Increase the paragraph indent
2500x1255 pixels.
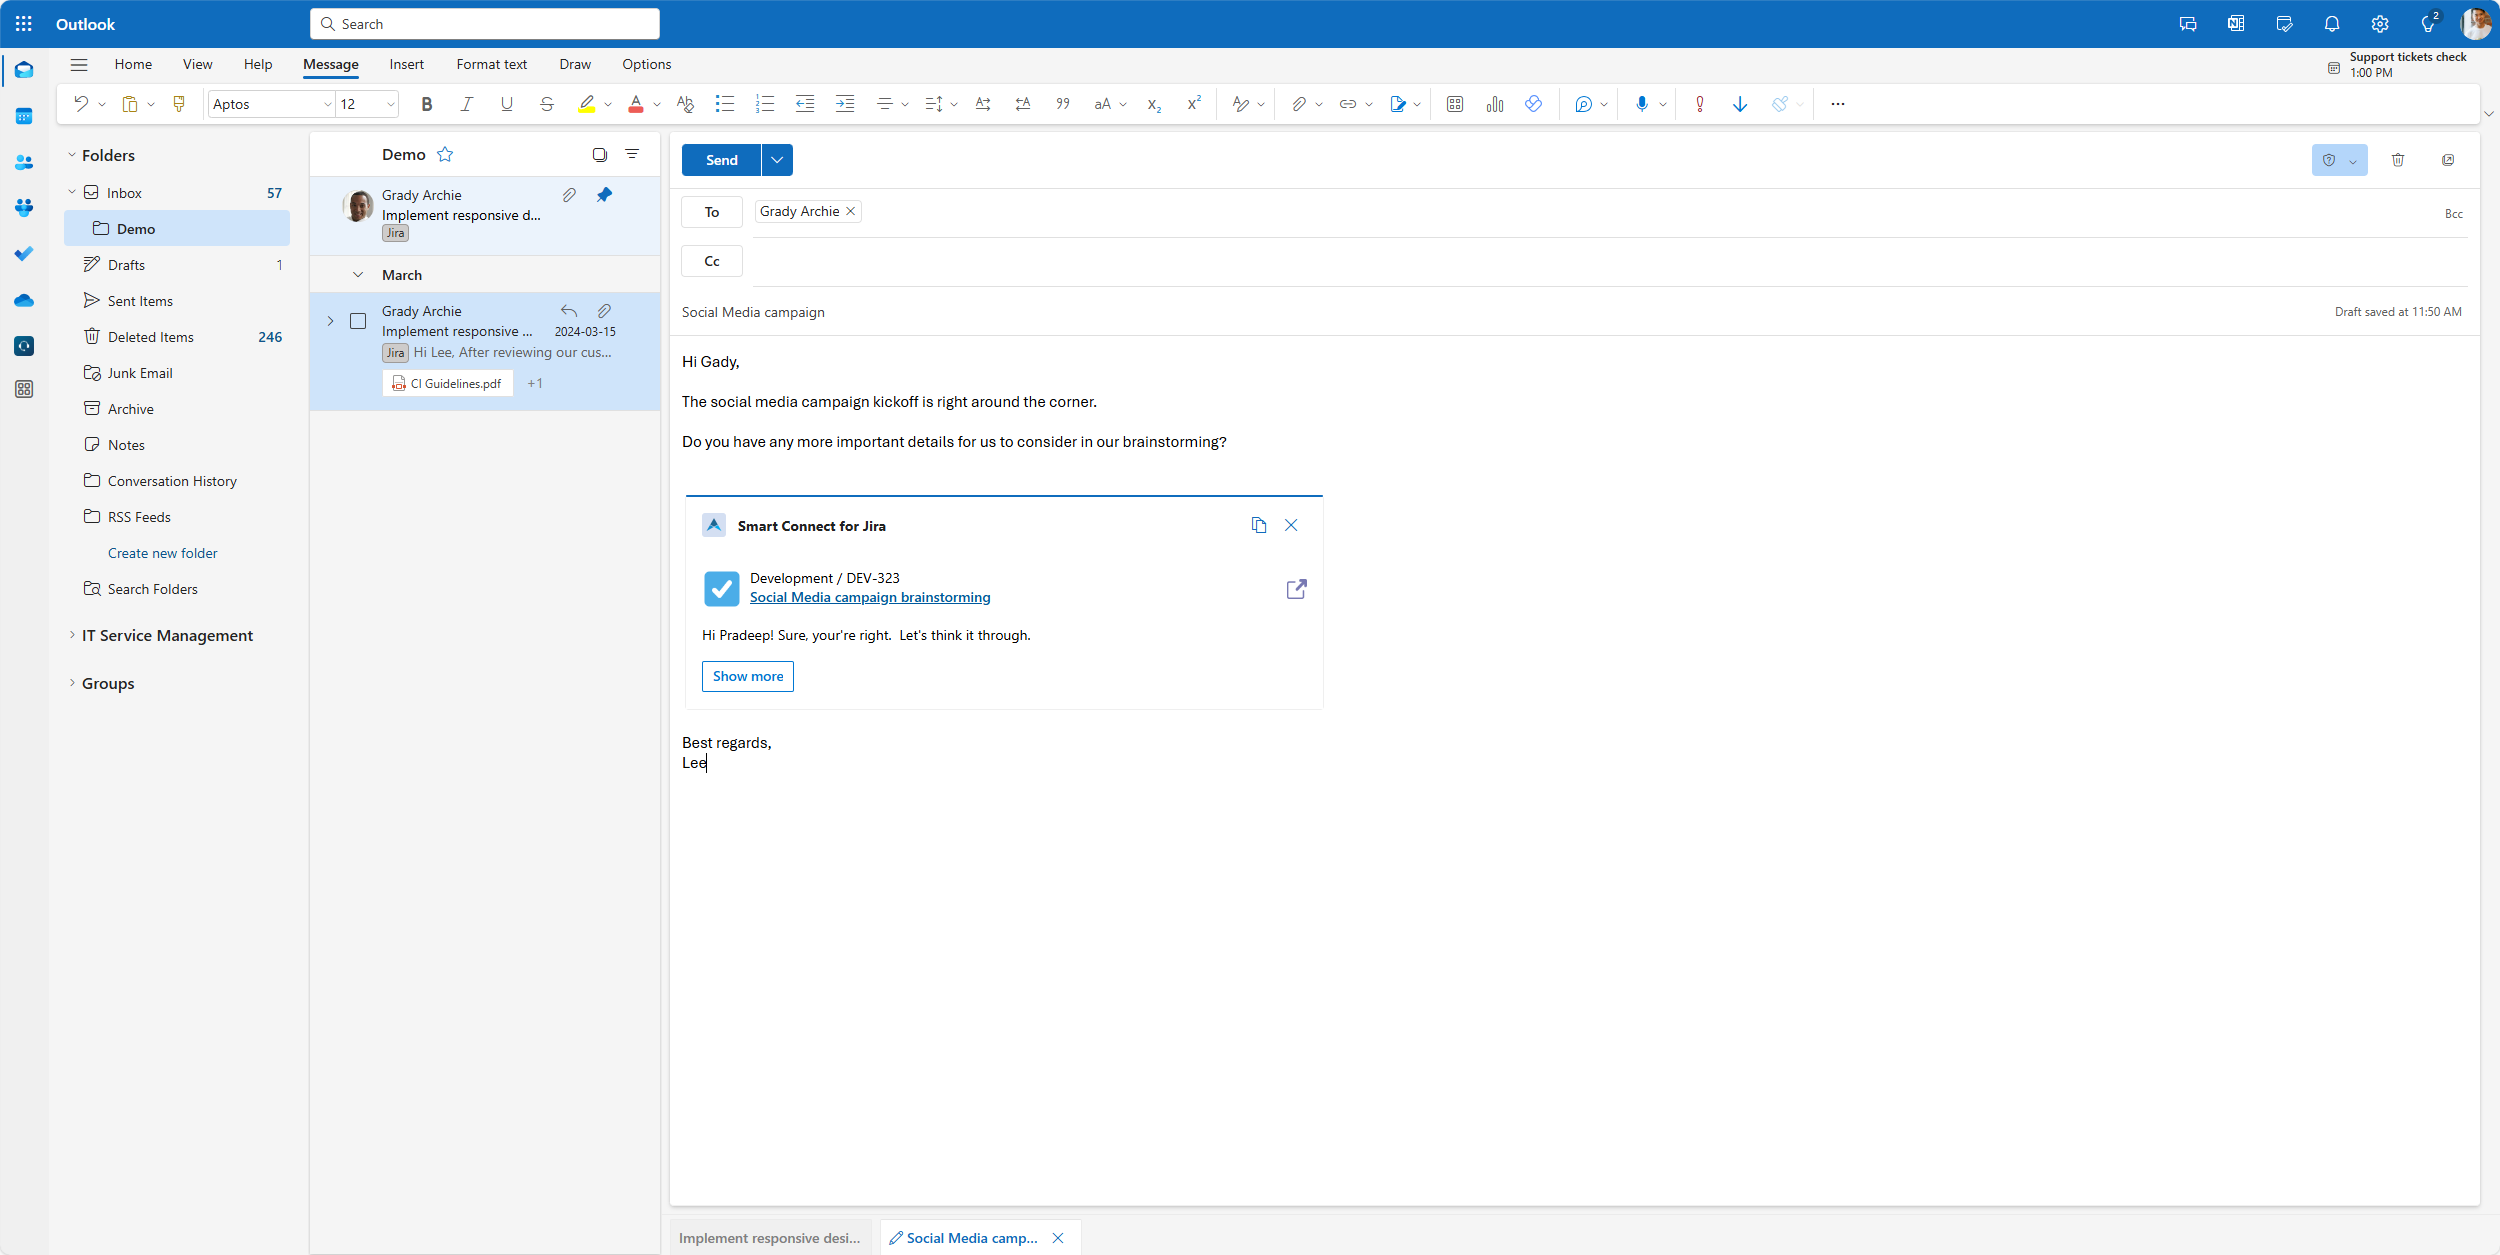845,104
